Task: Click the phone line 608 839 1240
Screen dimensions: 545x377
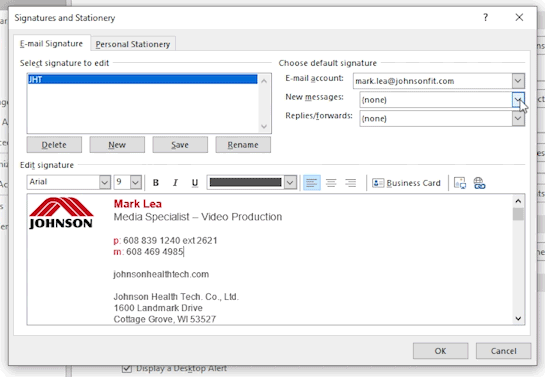Action: (x=165, y=240)
